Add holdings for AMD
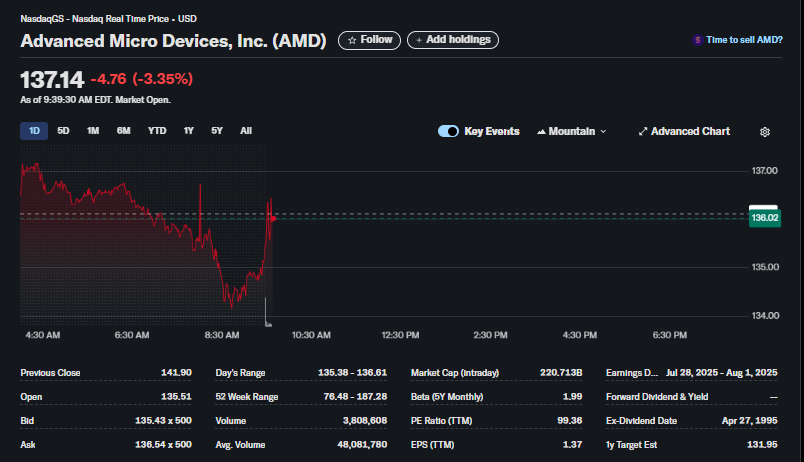The height and width of the screenshot is (462, 804). (x=453, y=40)
